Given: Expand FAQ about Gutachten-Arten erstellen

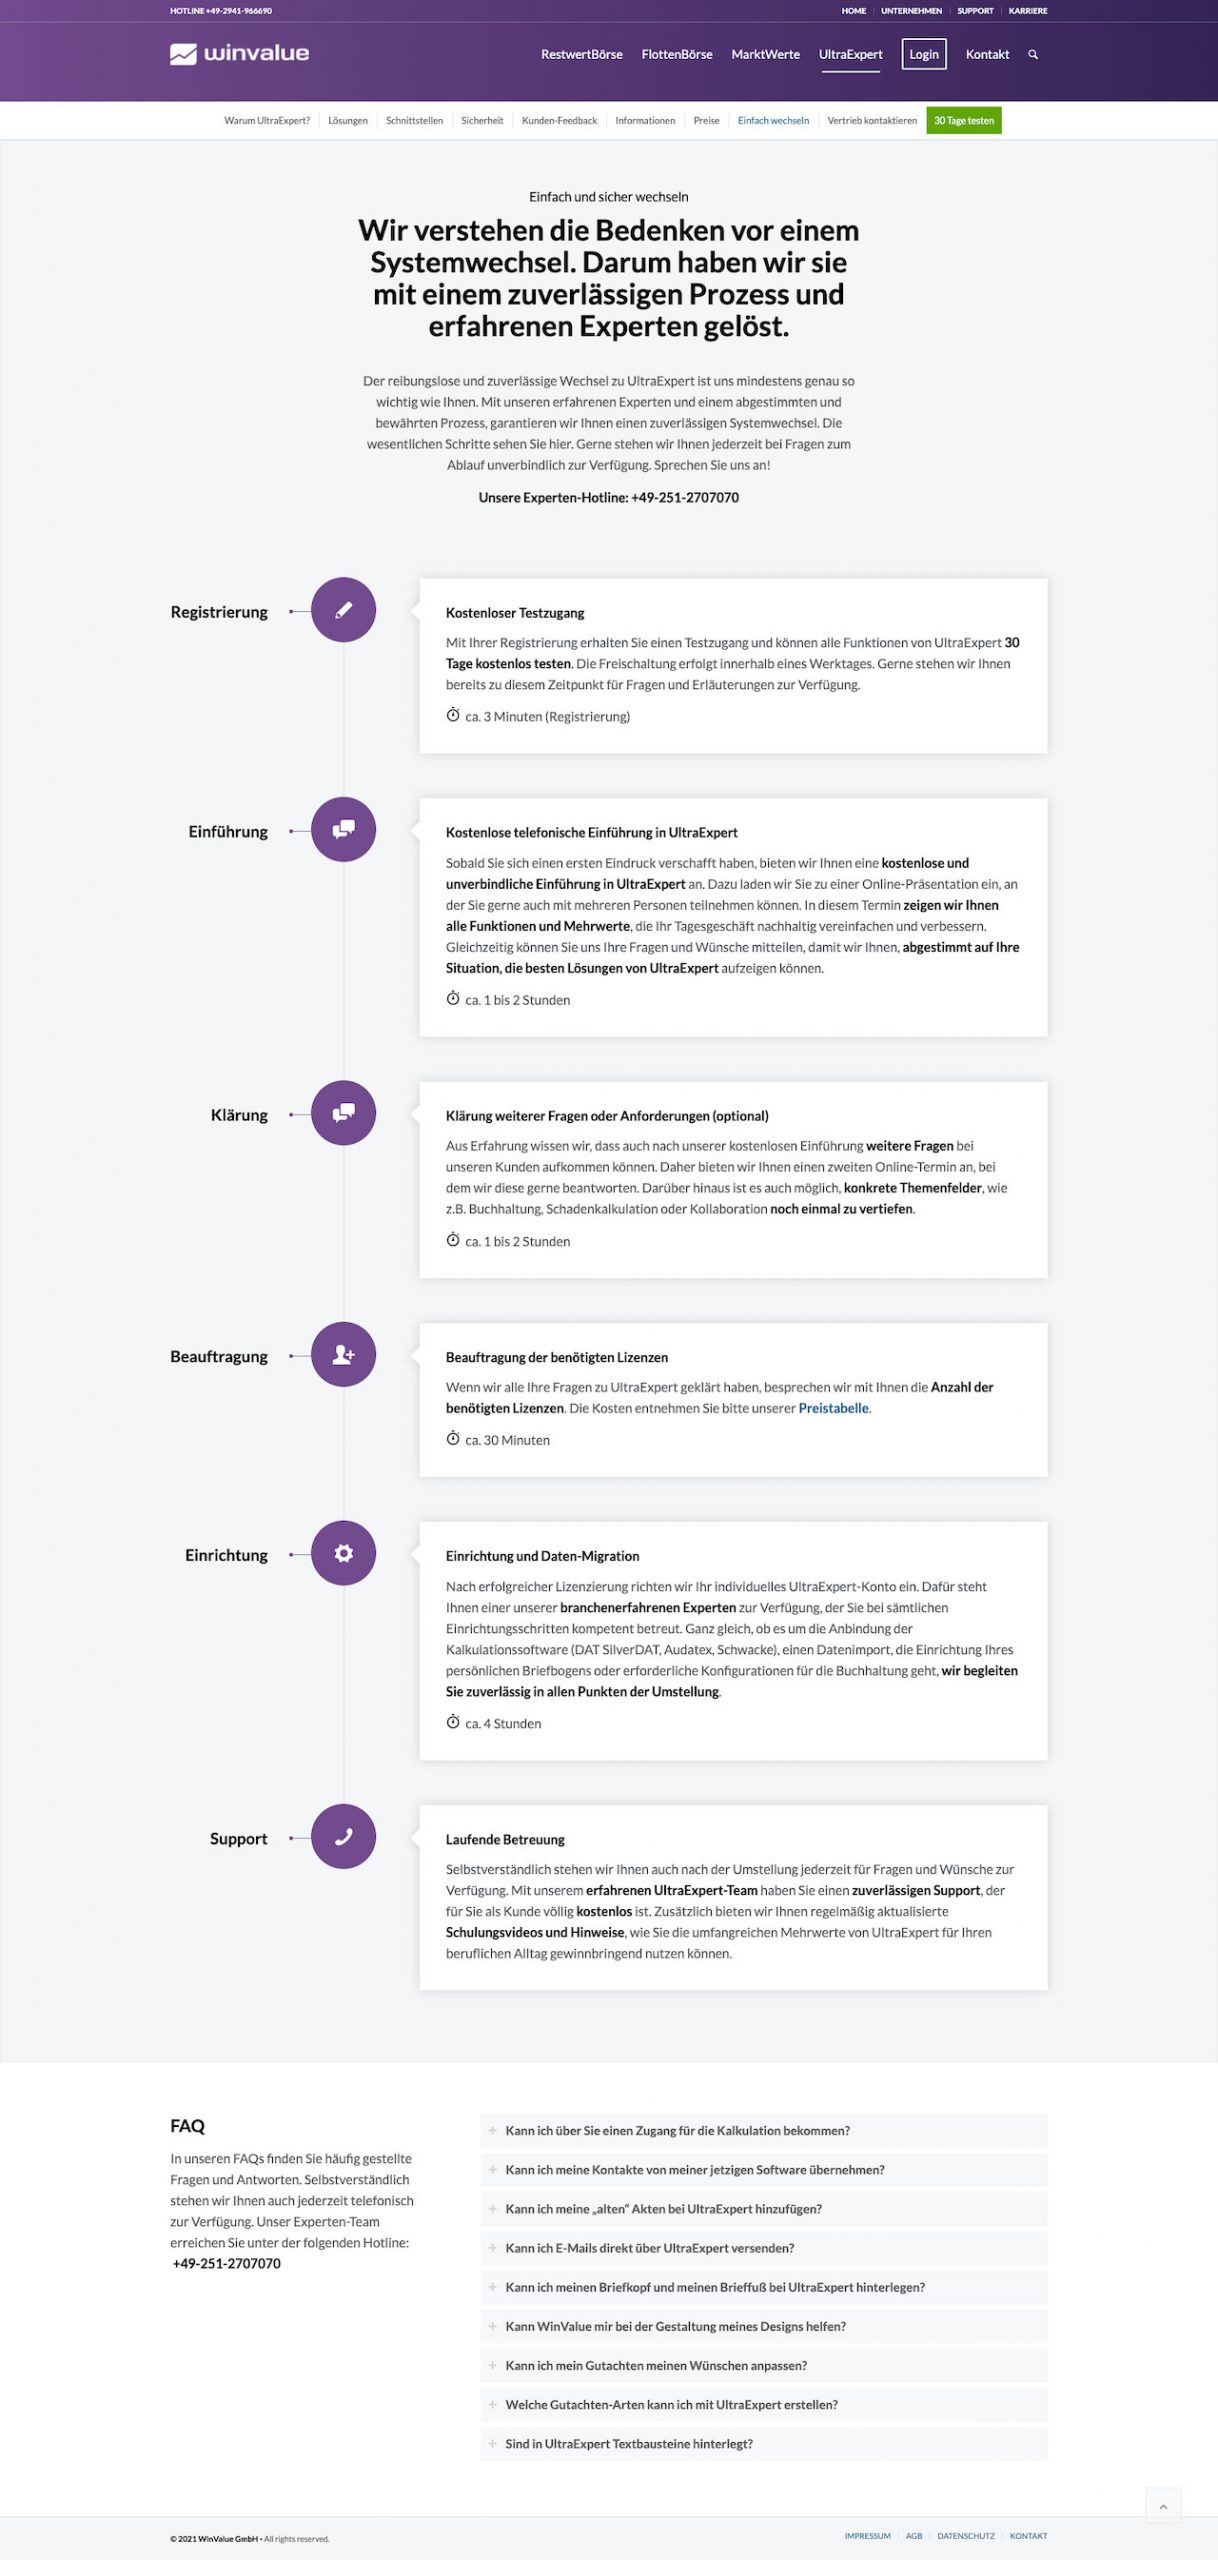Looking at the screenshot, I should [671, 2405].
